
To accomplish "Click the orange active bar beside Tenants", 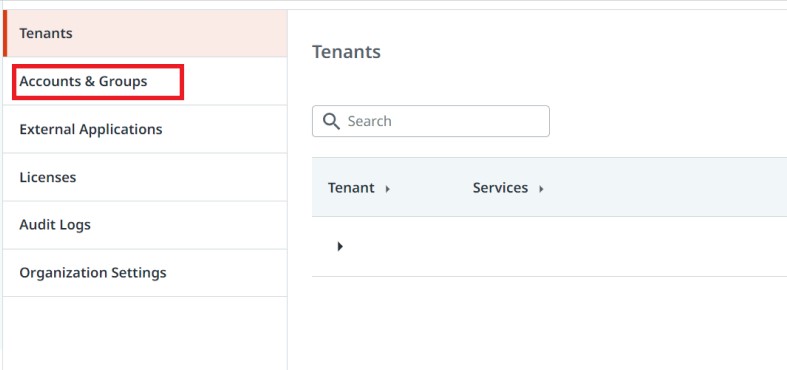I will (5, 33).
